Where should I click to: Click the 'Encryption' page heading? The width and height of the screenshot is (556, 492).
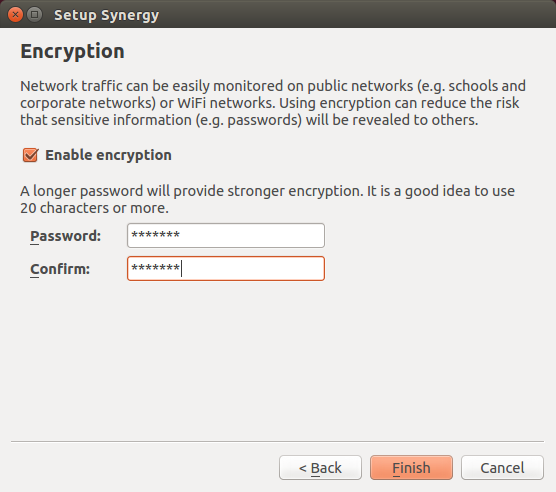click(x=72, y=51)
